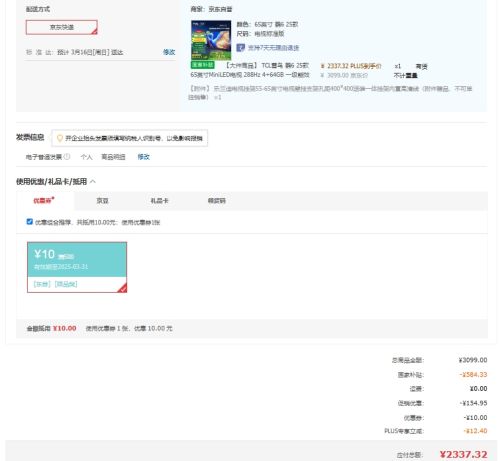
Task: Deselect the ¥10 coupon card
Action: pos(77,267)
